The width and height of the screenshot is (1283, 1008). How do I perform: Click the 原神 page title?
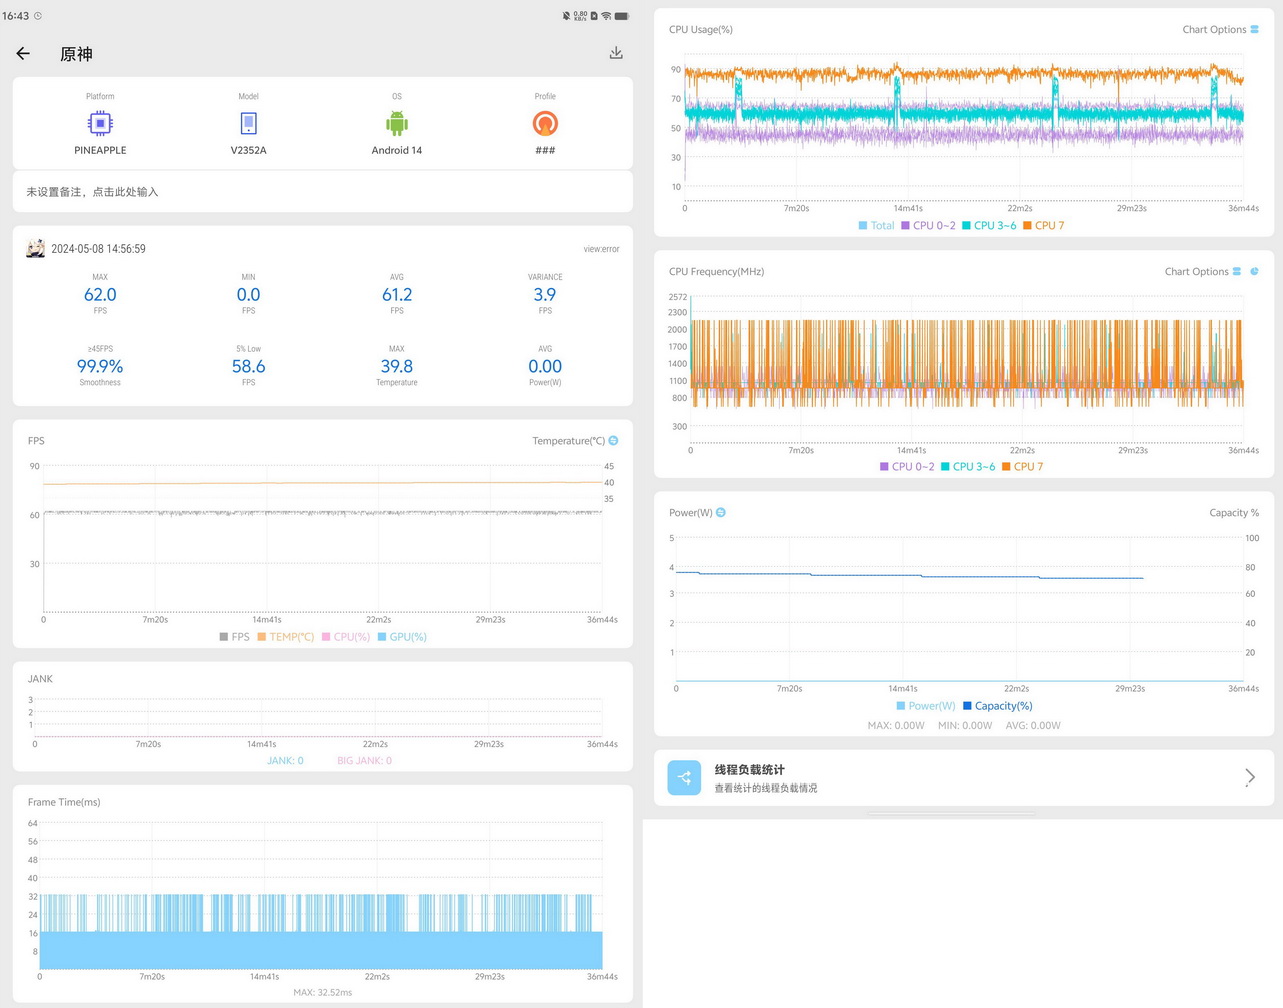tap(76, 54)
